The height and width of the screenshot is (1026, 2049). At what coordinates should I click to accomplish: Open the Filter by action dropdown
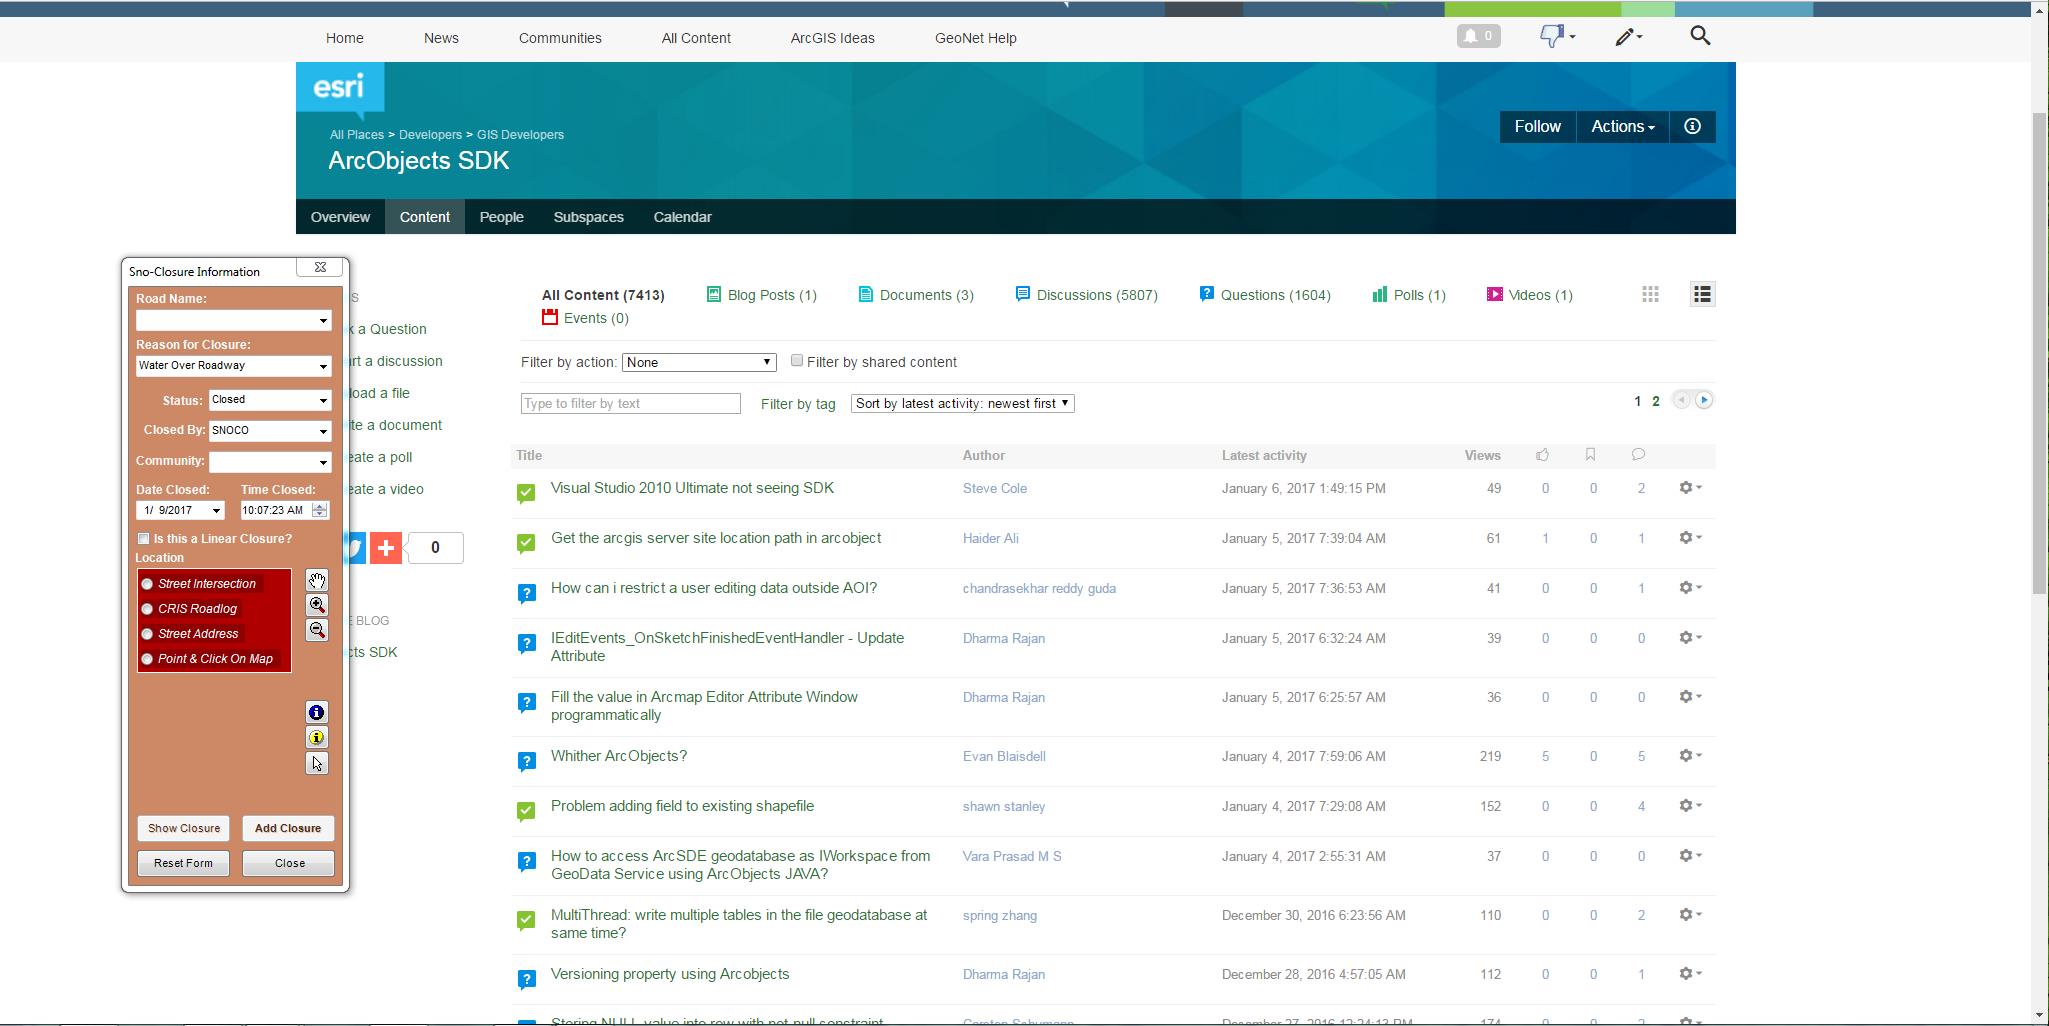click(699, 362)
